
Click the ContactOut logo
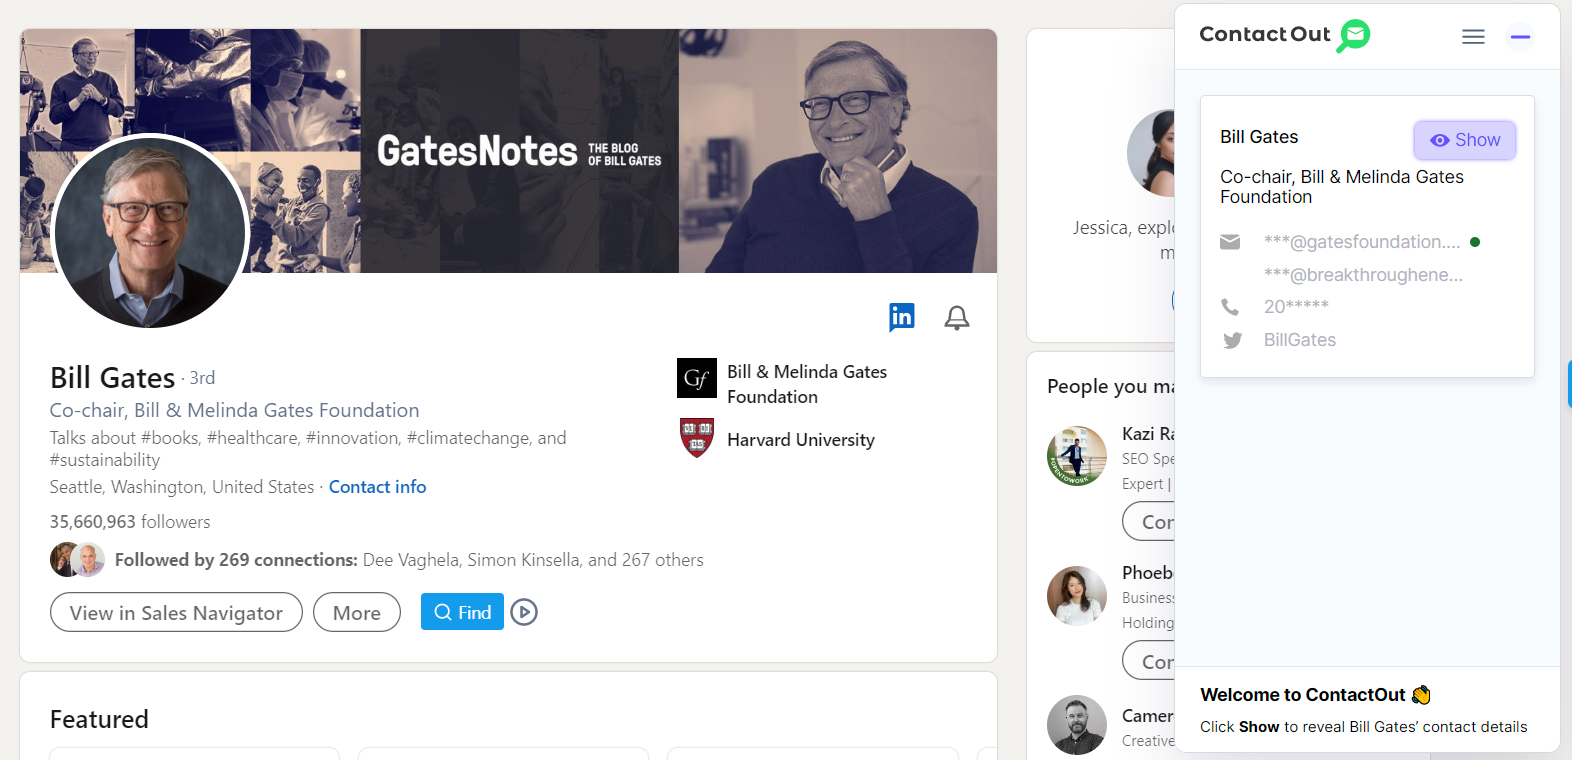(x=1284, y=35)
